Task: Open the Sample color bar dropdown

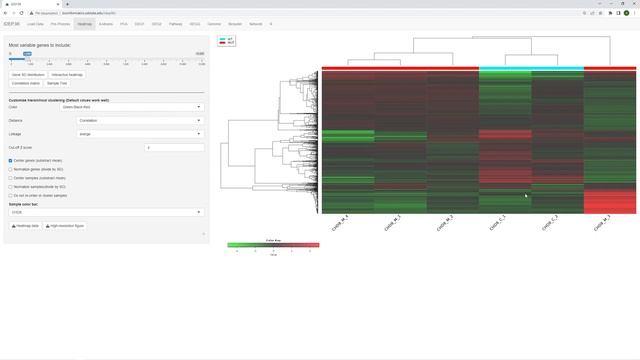Action: (x=107, y=212)
